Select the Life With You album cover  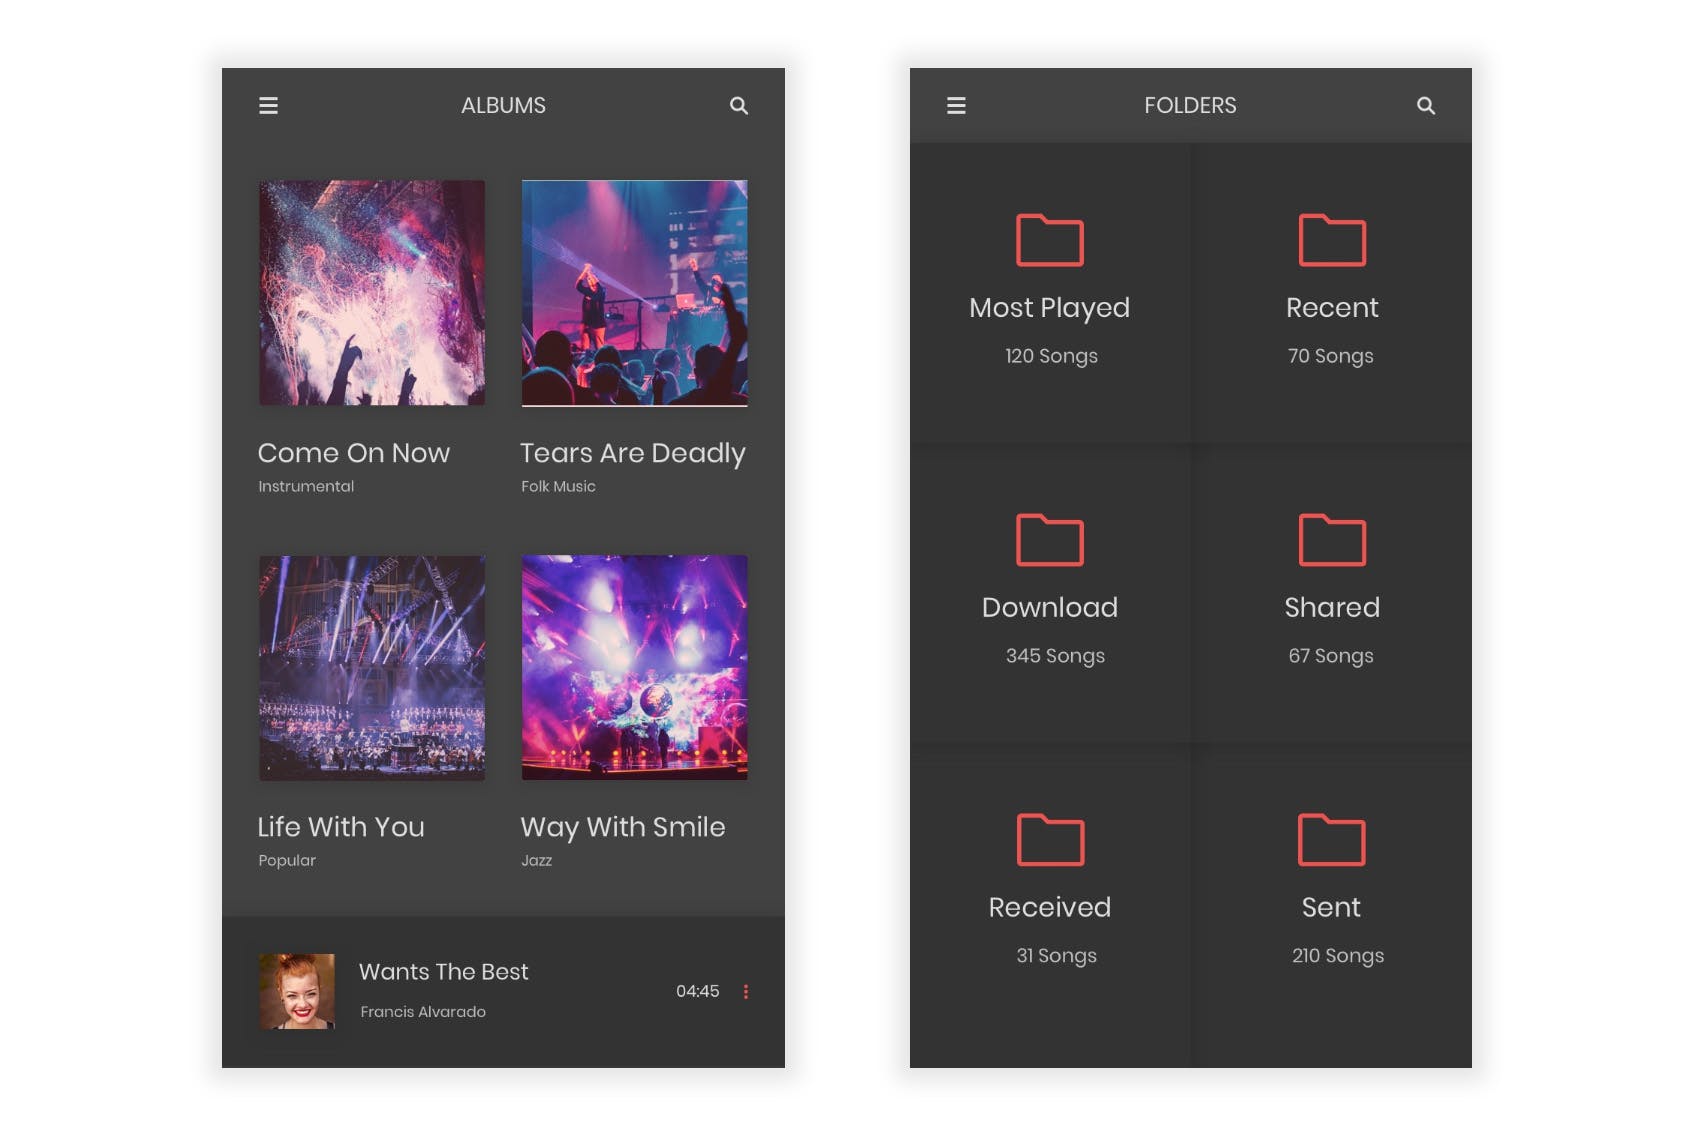tap(372, 666)
